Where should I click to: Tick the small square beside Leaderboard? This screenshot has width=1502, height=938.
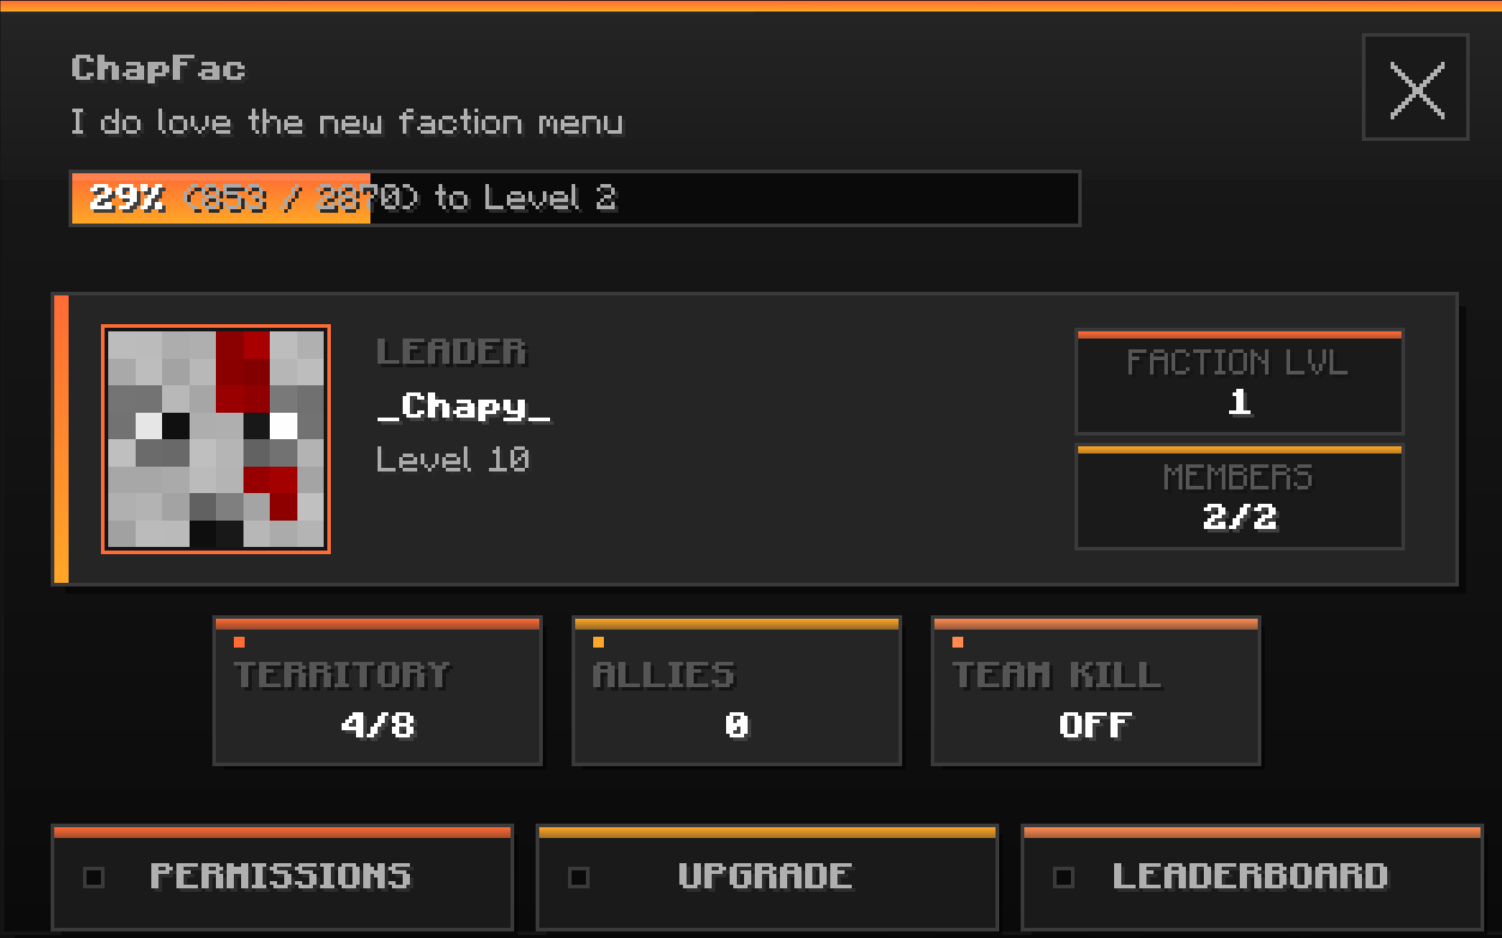[x=1063, y=877]
